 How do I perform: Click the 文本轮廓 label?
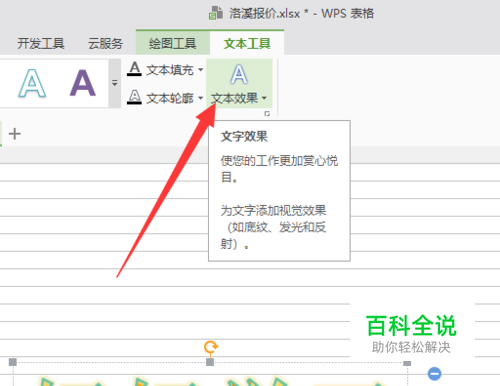click(170, 98)
